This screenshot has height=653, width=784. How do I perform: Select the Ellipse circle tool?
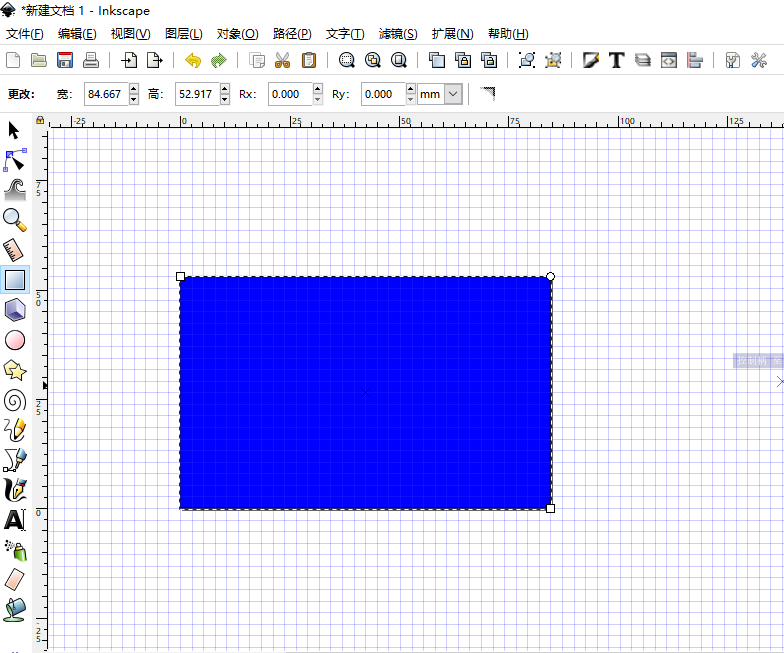tap(15, 340)
